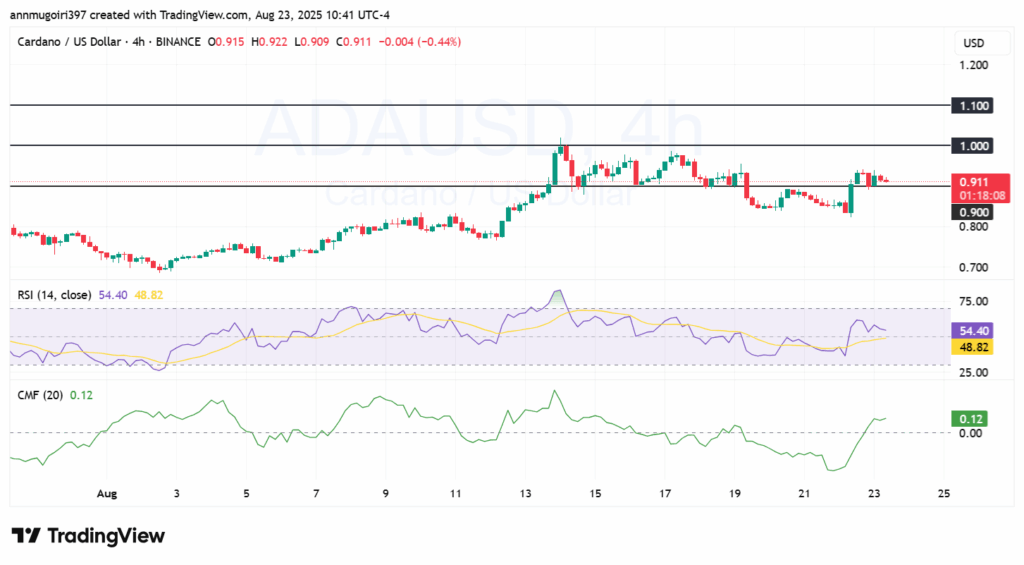The height and width of the screenshot is (565, 1024).
Task: Click the 75.00 RSI axis value
Action: pyautogui.click(x=973, y=302)
